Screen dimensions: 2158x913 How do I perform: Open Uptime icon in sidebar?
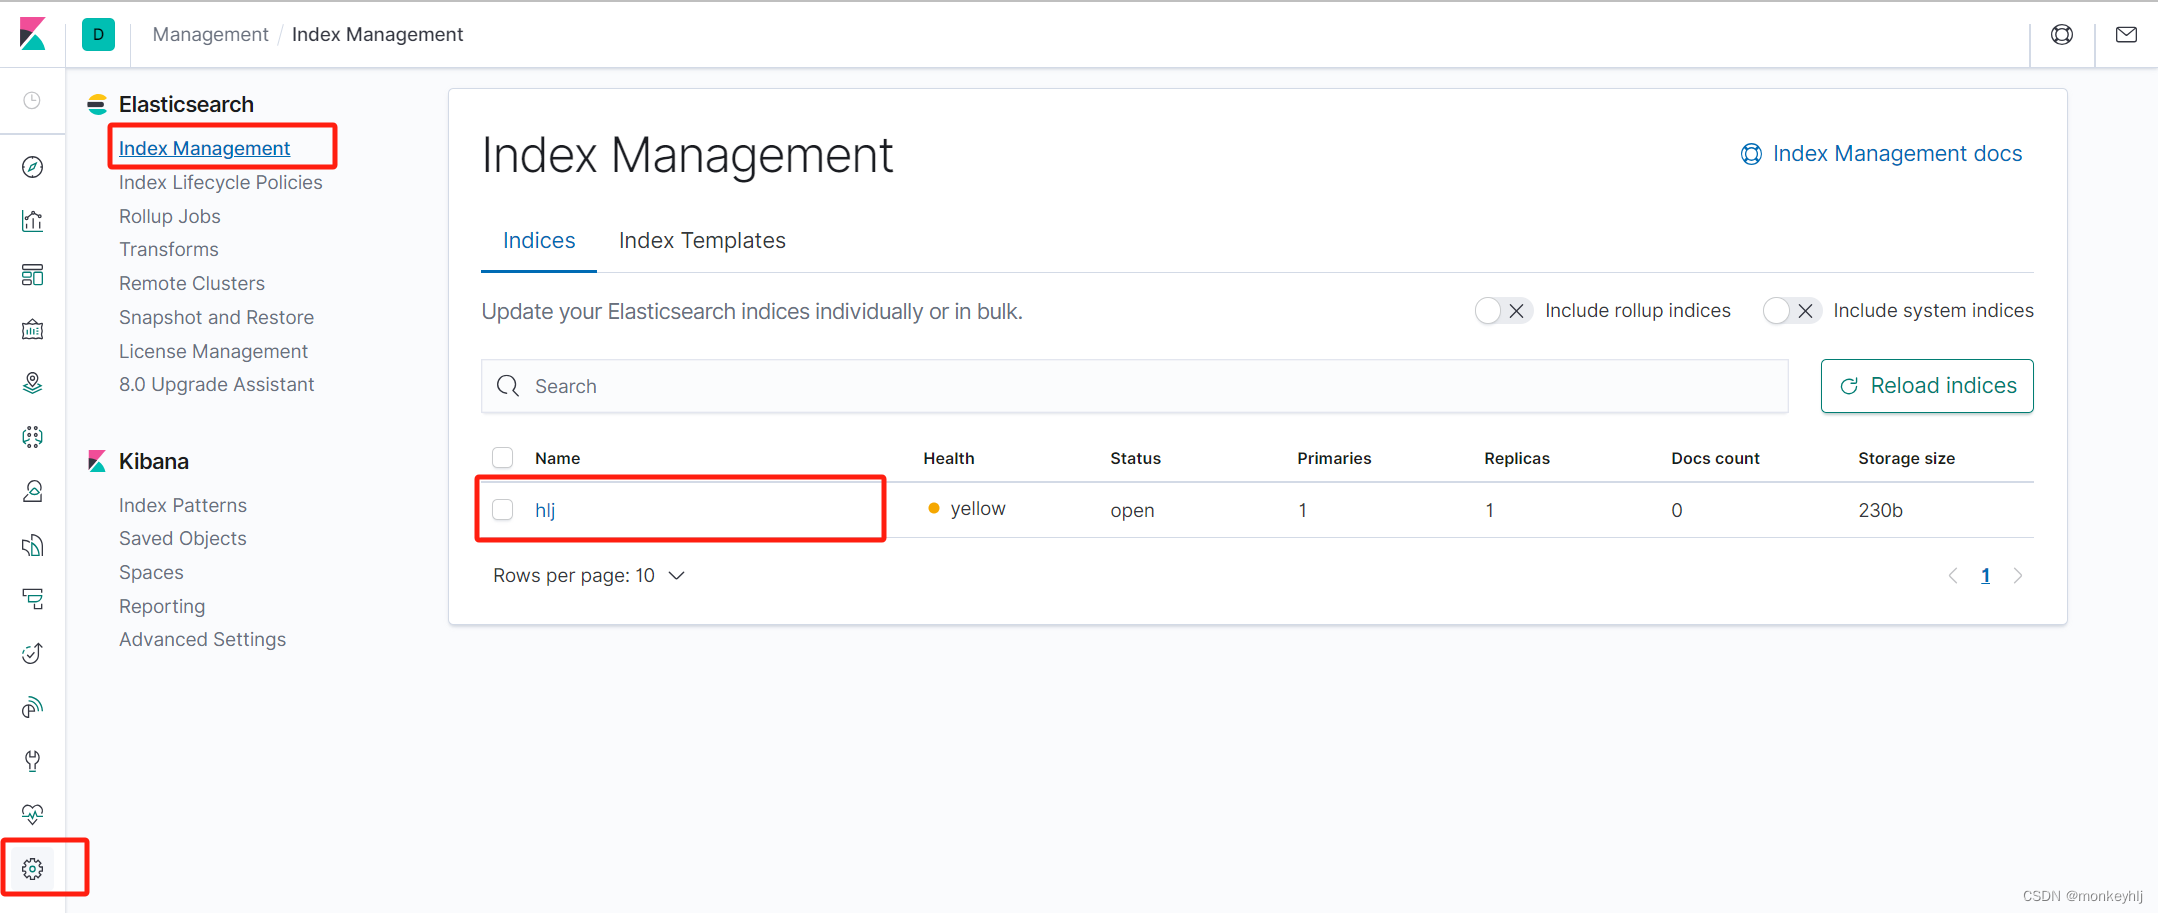32,653
